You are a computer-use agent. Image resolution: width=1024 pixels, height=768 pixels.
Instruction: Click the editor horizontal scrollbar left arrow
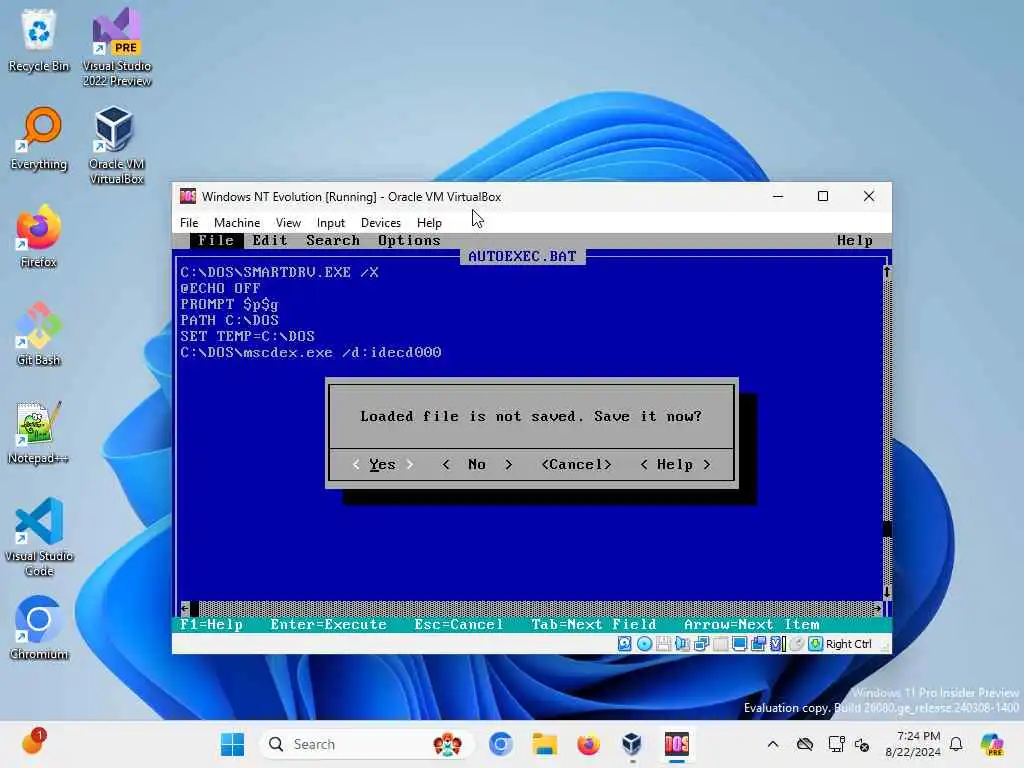[185, 609]
